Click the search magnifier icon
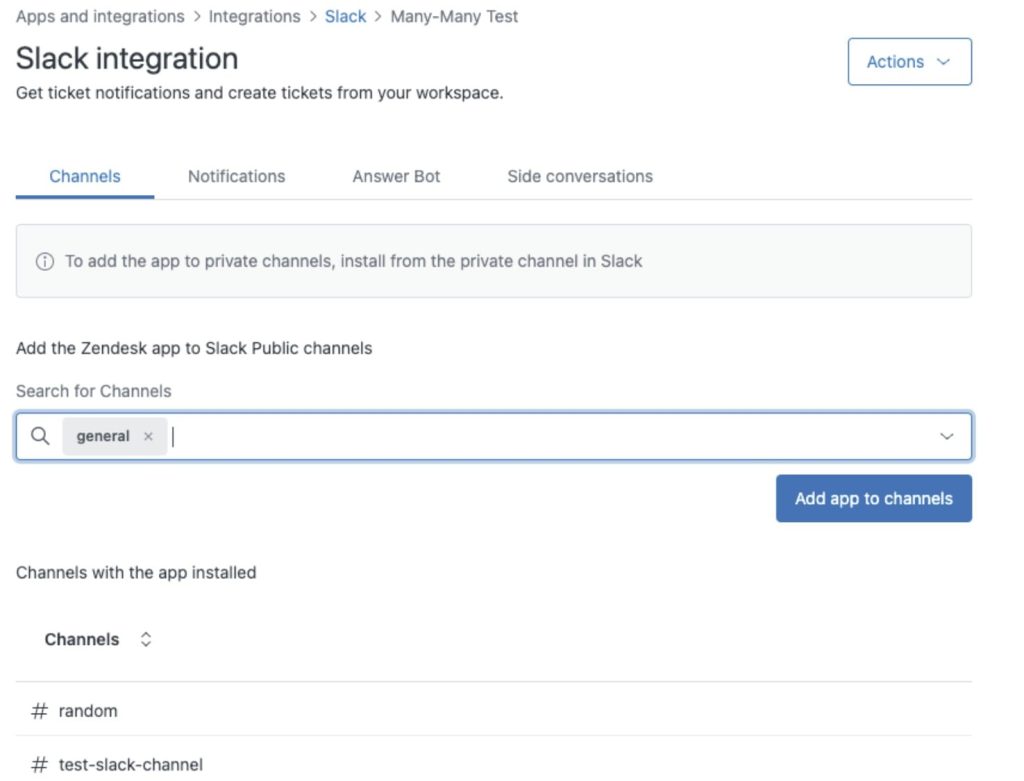1024x781 pixels. (40, 436)
